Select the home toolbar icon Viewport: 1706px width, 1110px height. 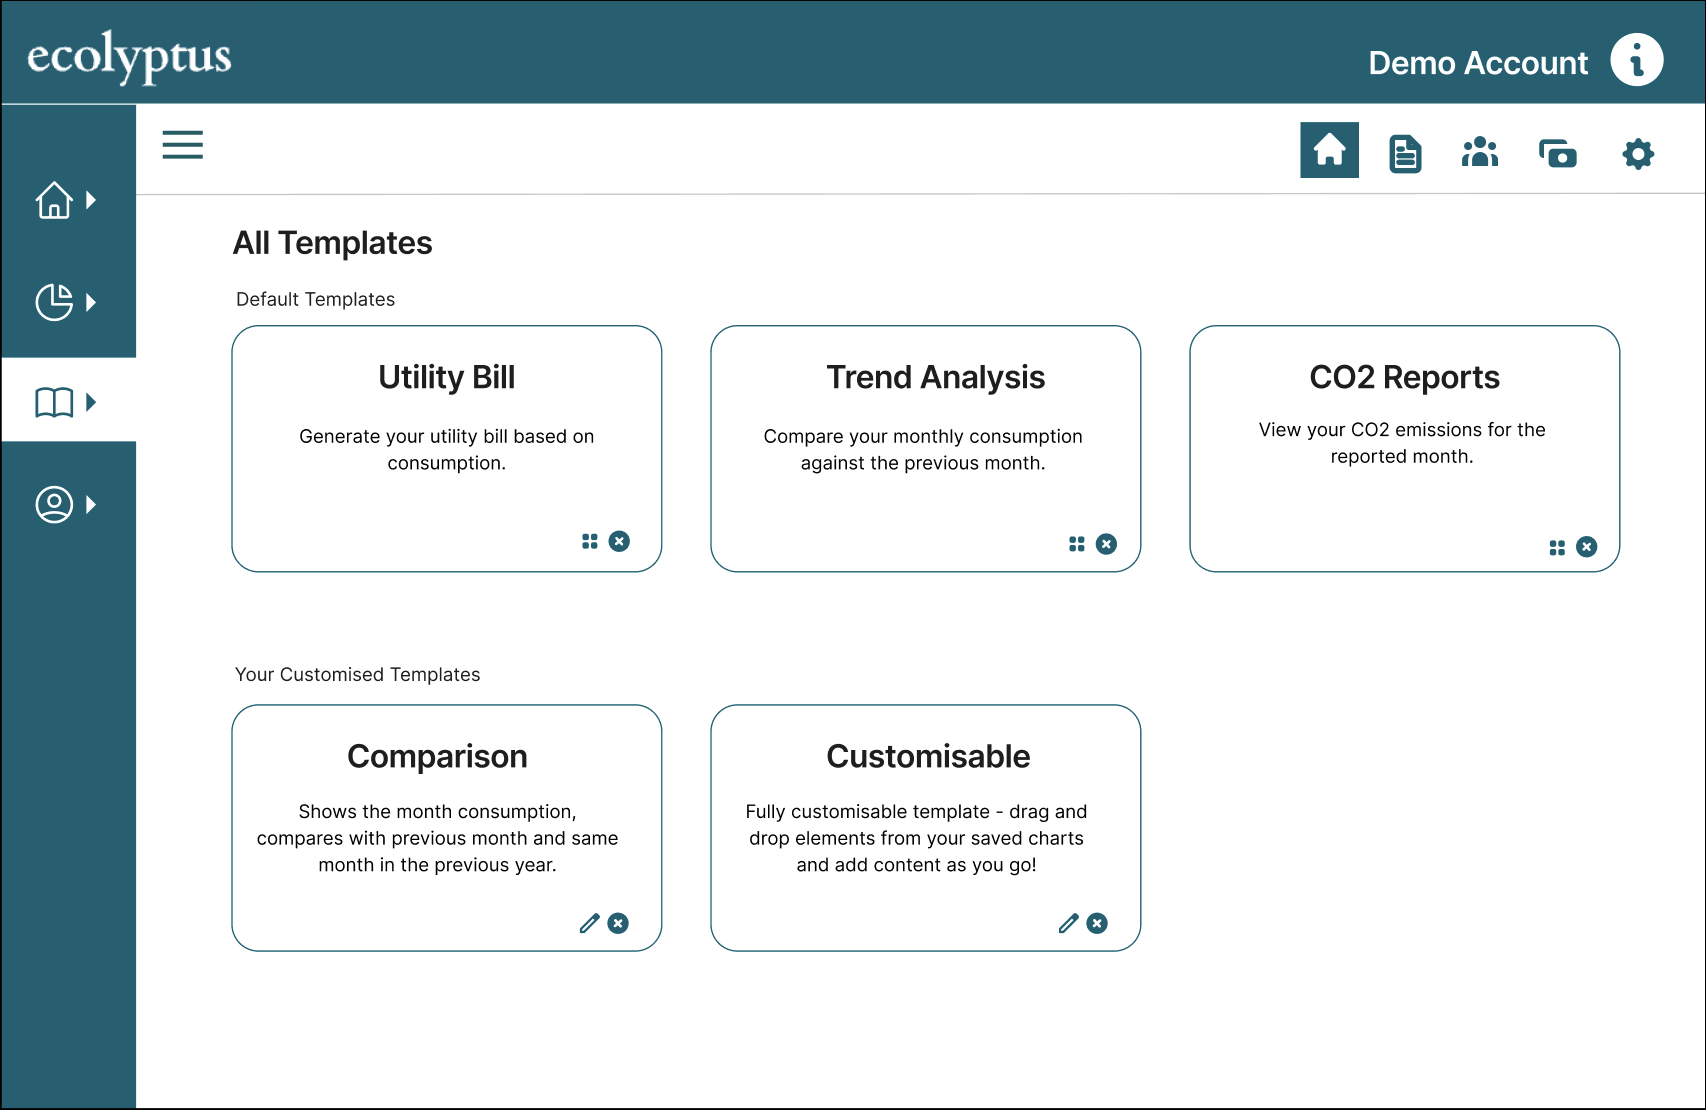click(1329, 151)
